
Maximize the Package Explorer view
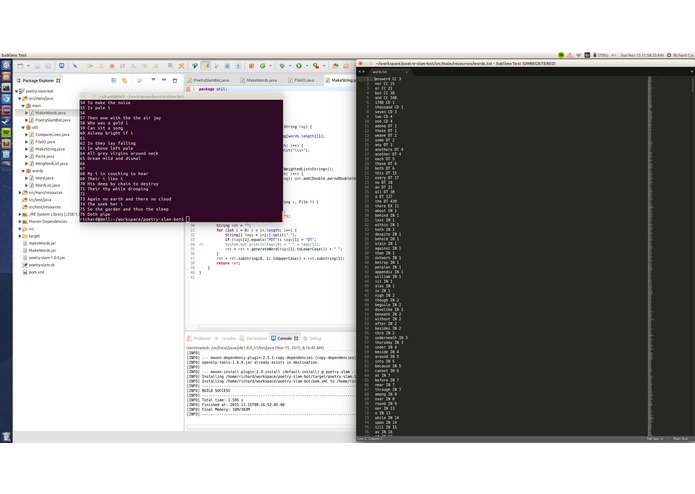coord(175,80)
